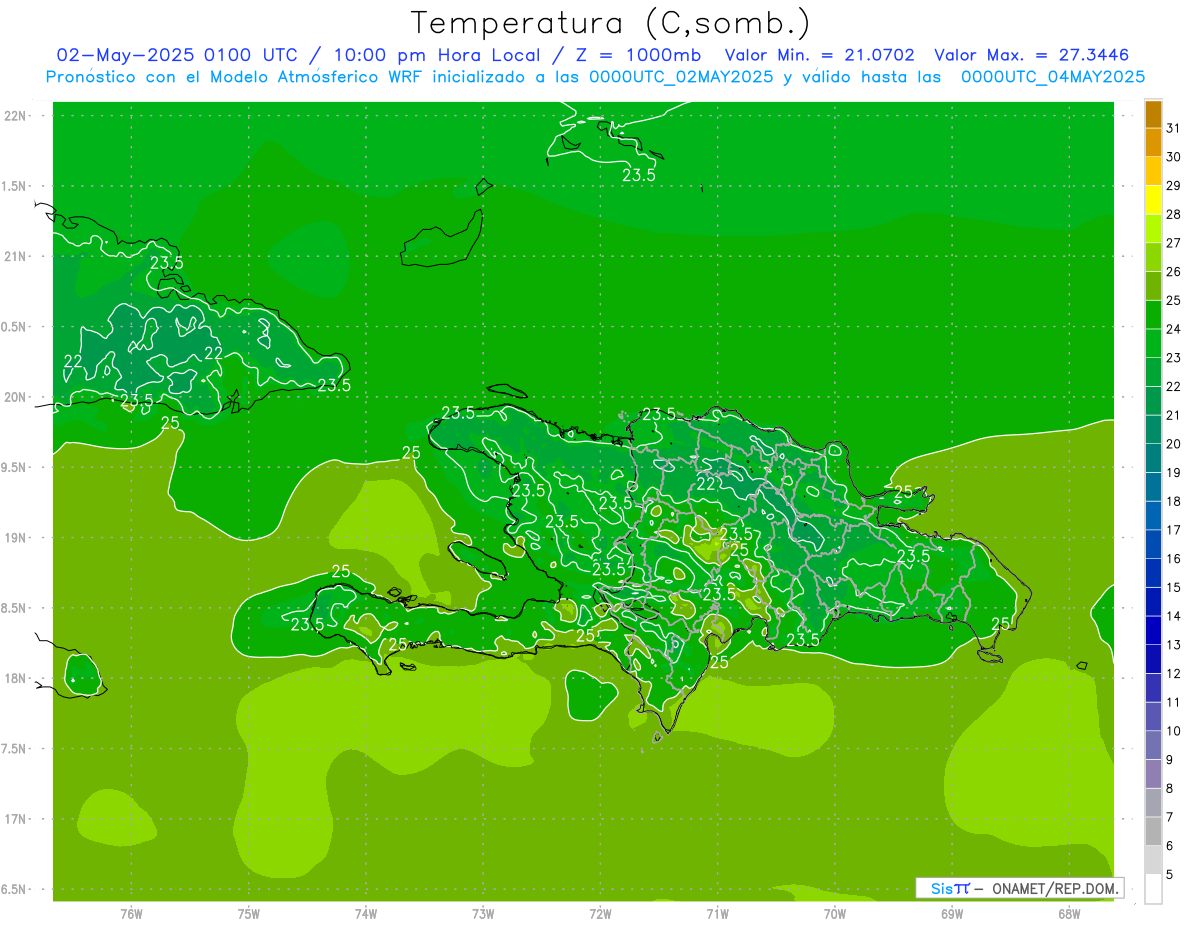Click the colorbar value label "11"
The width and height of the screenshot is (1200, 927).
pyautogui.click(x=1173, y=702)
